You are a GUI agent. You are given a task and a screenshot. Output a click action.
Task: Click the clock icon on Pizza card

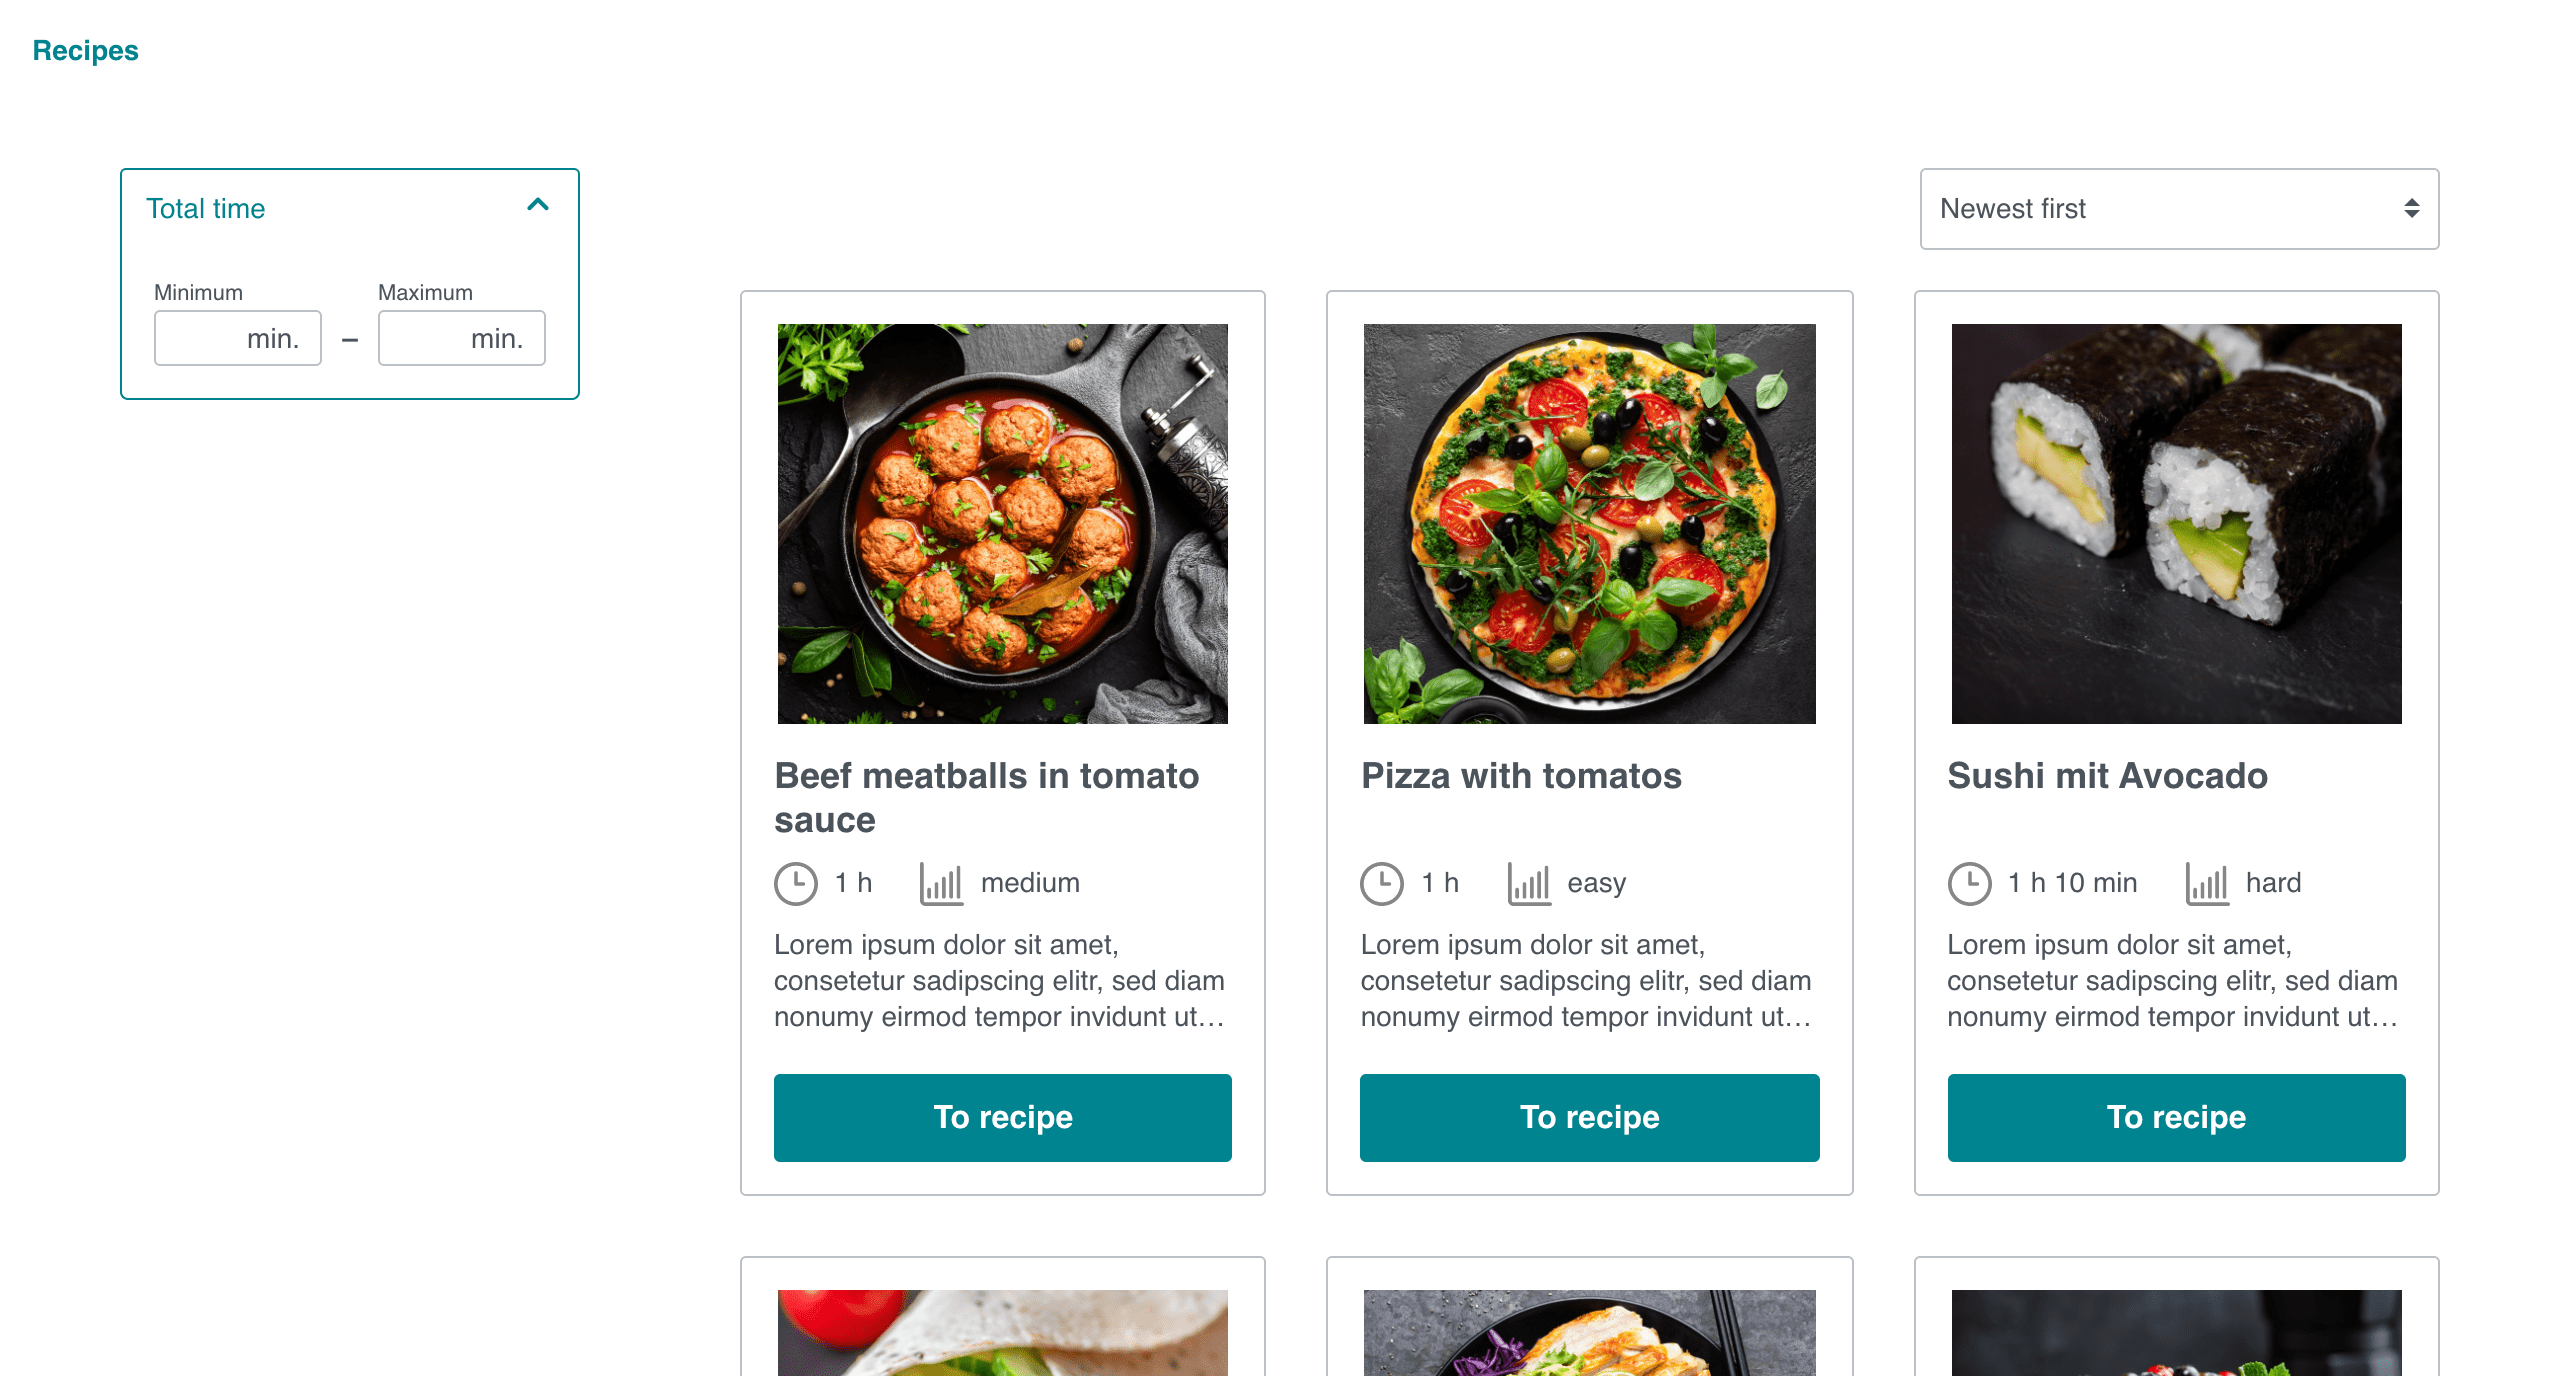(1382, 884)
